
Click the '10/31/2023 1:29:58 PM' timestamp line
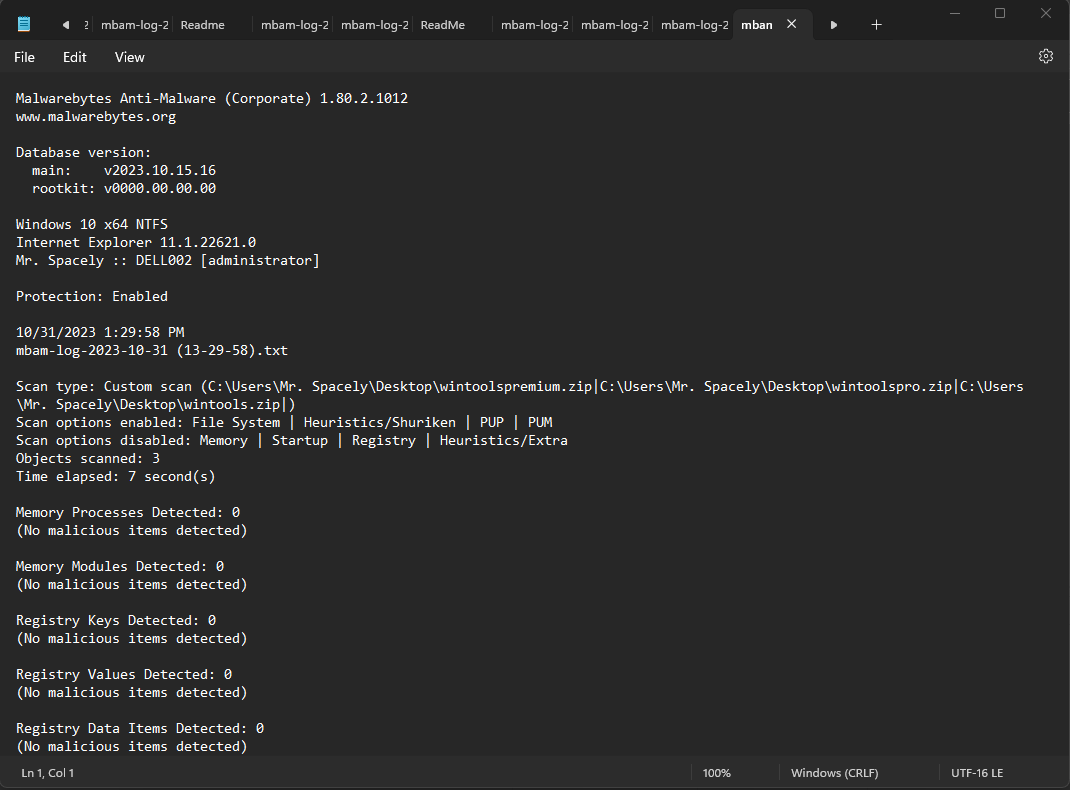pyautogui.click(x=100, y=332)
